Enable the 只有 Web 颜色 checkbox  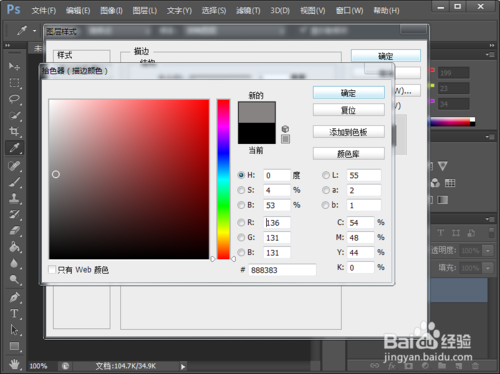[52, 269]
